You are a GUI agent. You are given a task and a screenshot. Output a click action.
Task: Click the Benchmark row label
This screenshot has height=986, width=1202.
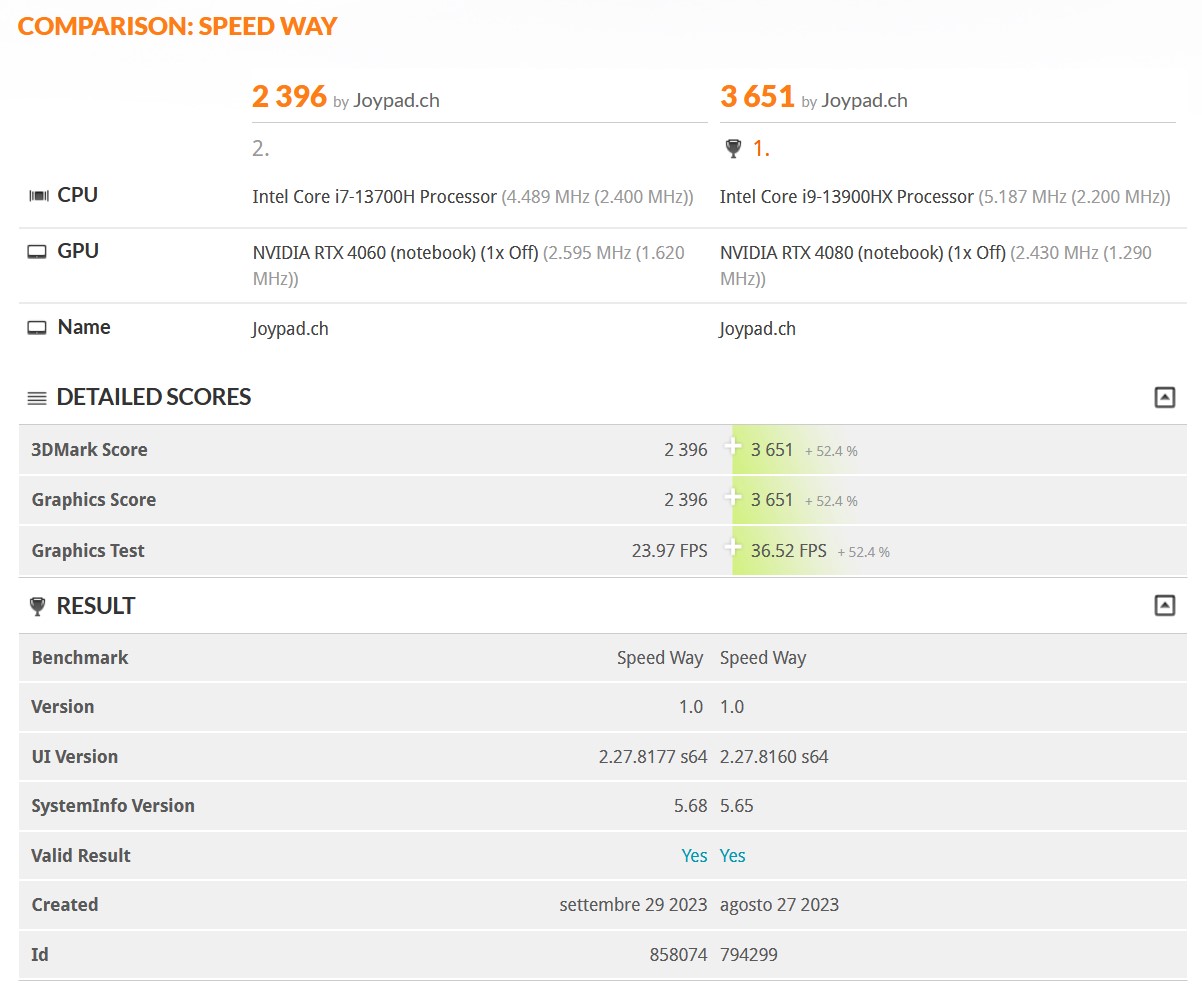click(x=80, y=658)
